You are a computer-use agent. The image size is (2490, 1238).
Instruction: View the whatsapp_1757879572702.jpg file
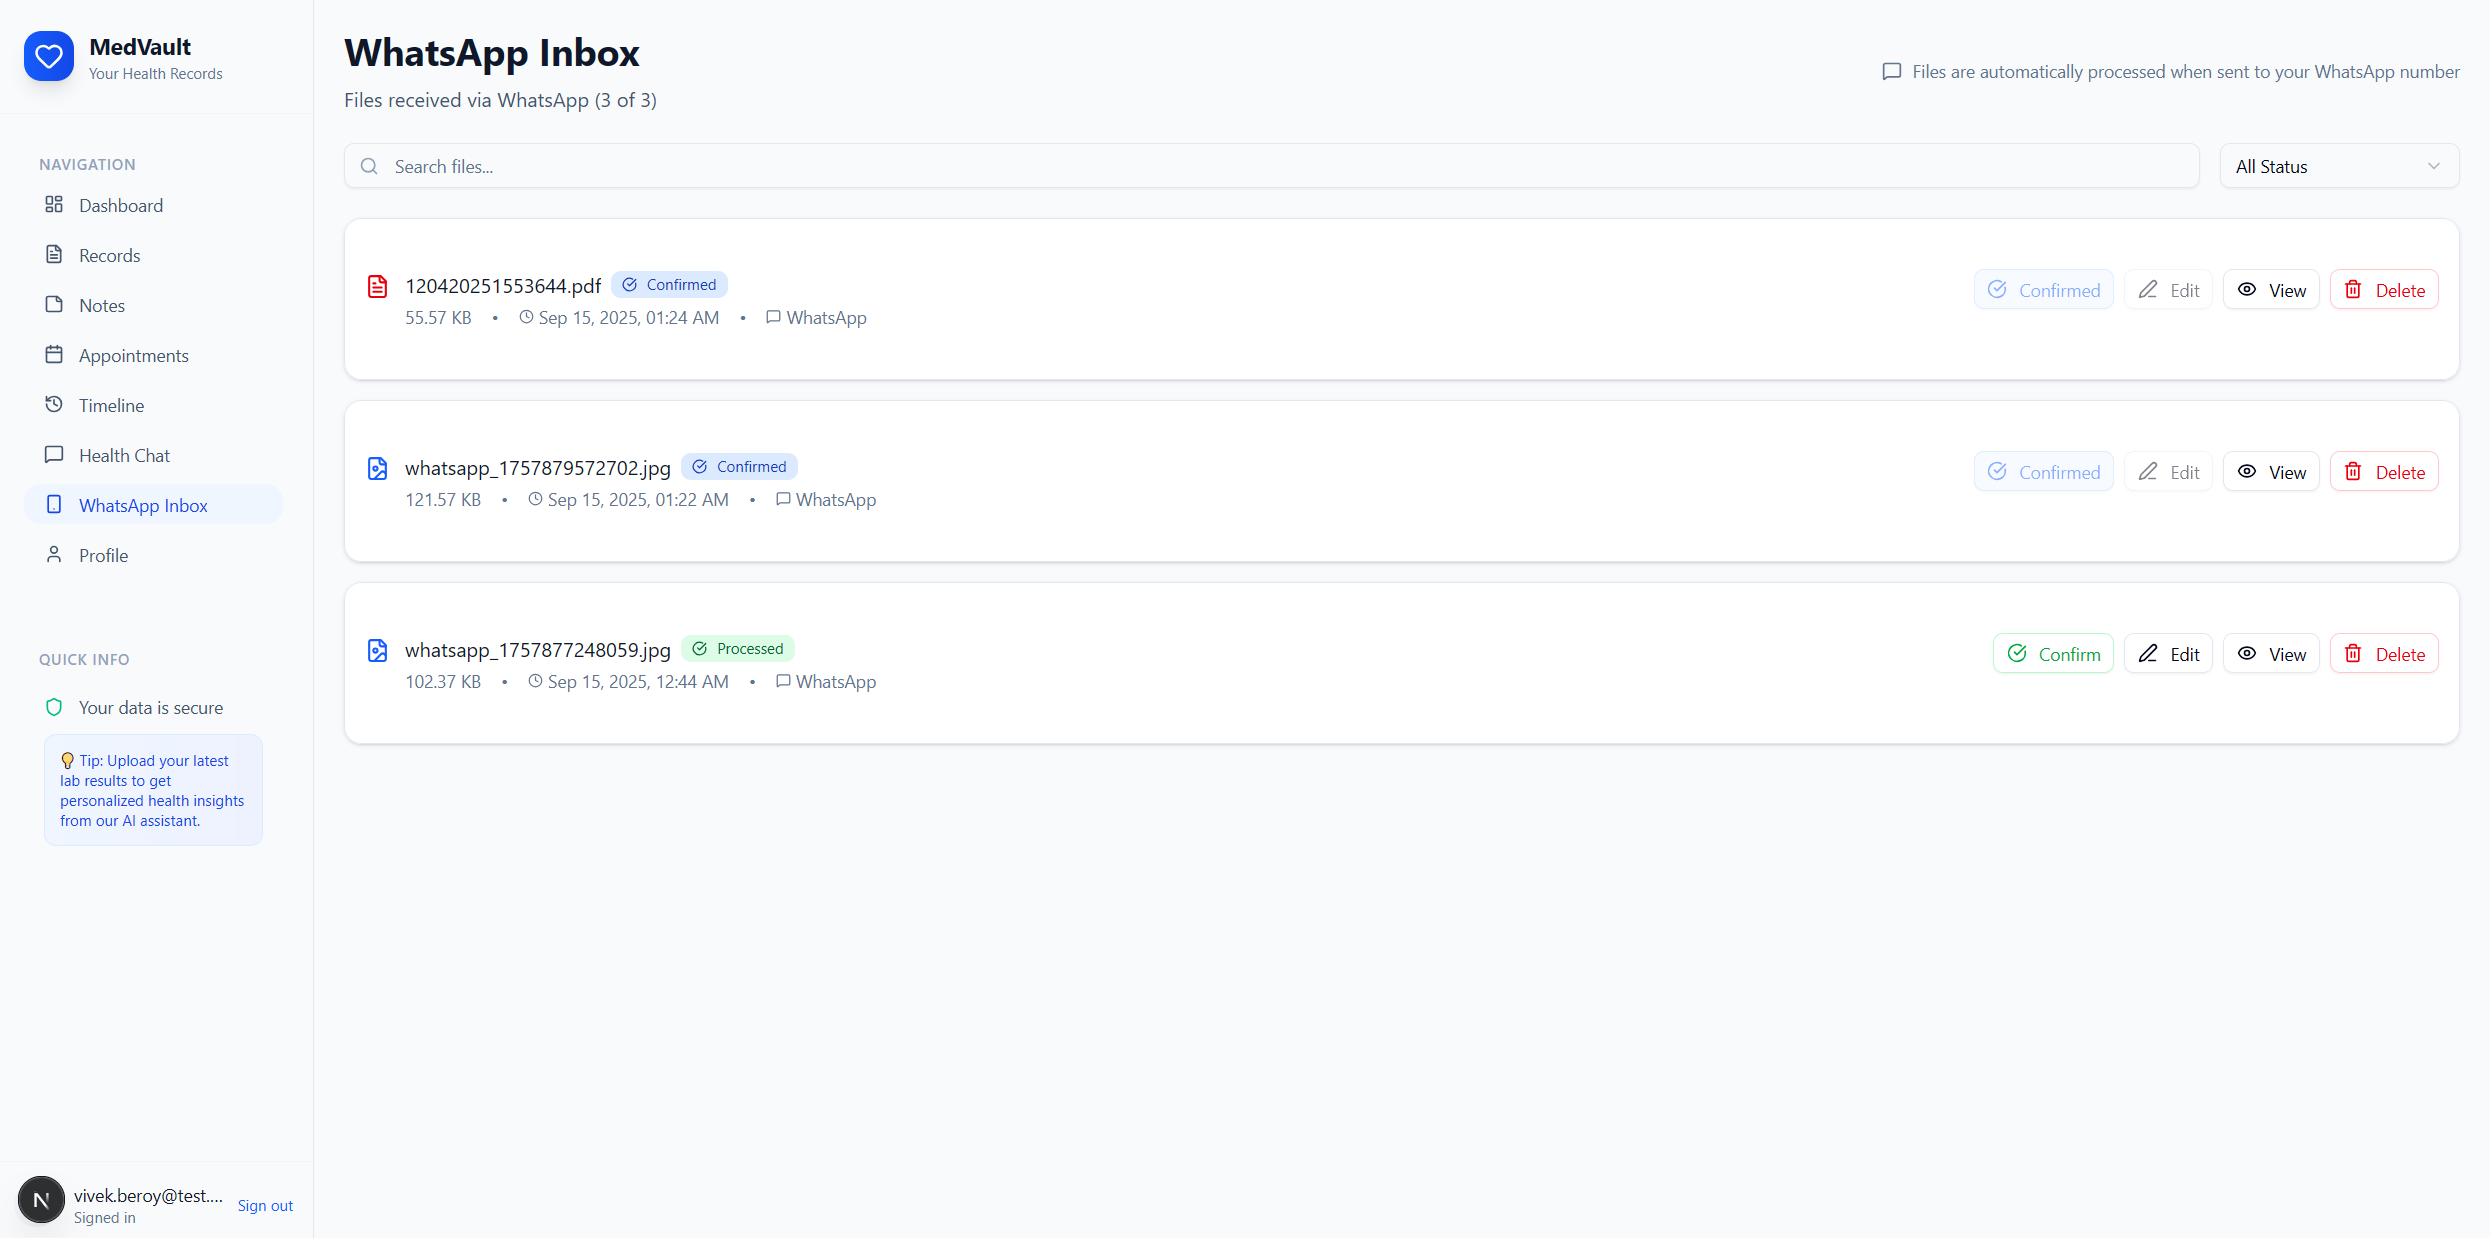(x=2271, y=472)
